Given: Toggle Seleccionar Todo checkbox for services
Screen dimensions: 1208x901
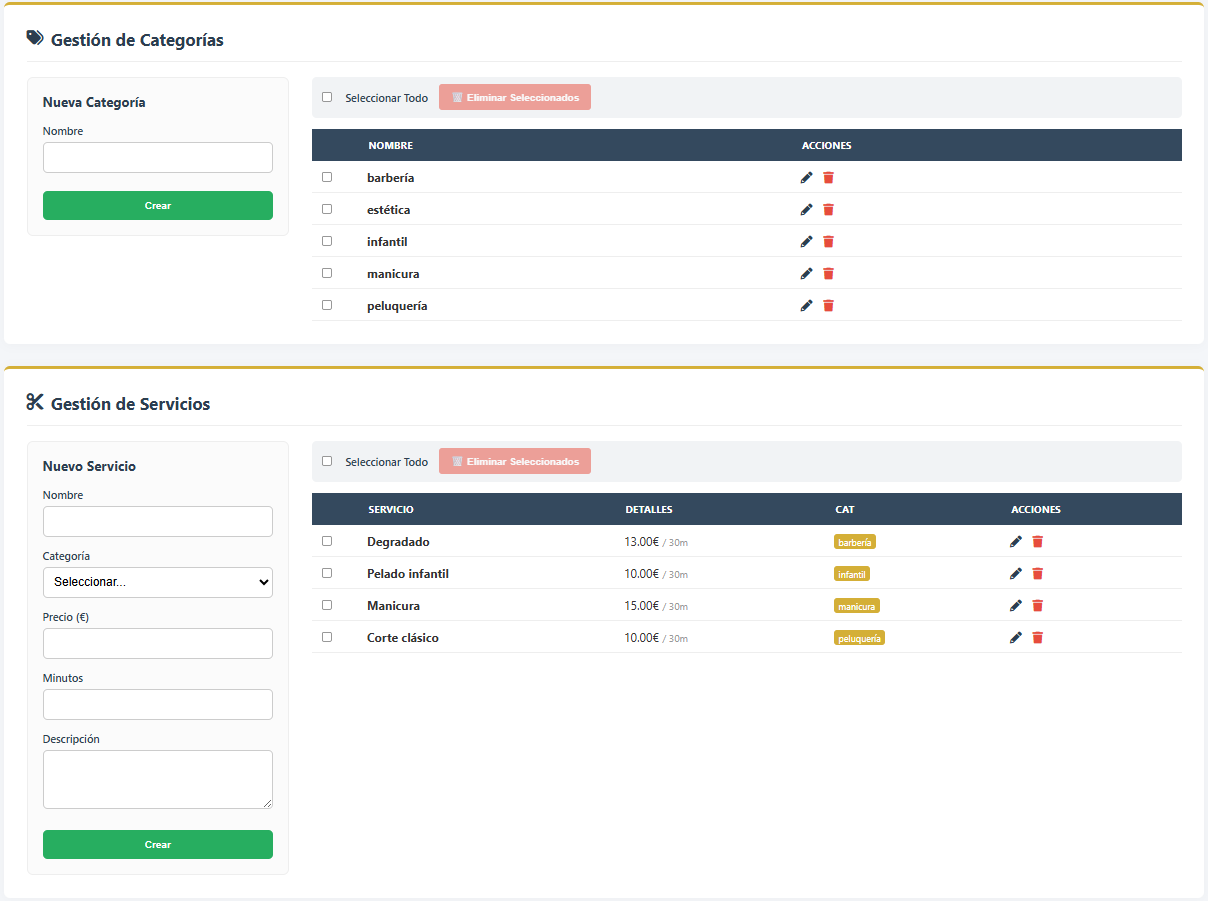Looking at the screenshot, I should tap(327, 462).
